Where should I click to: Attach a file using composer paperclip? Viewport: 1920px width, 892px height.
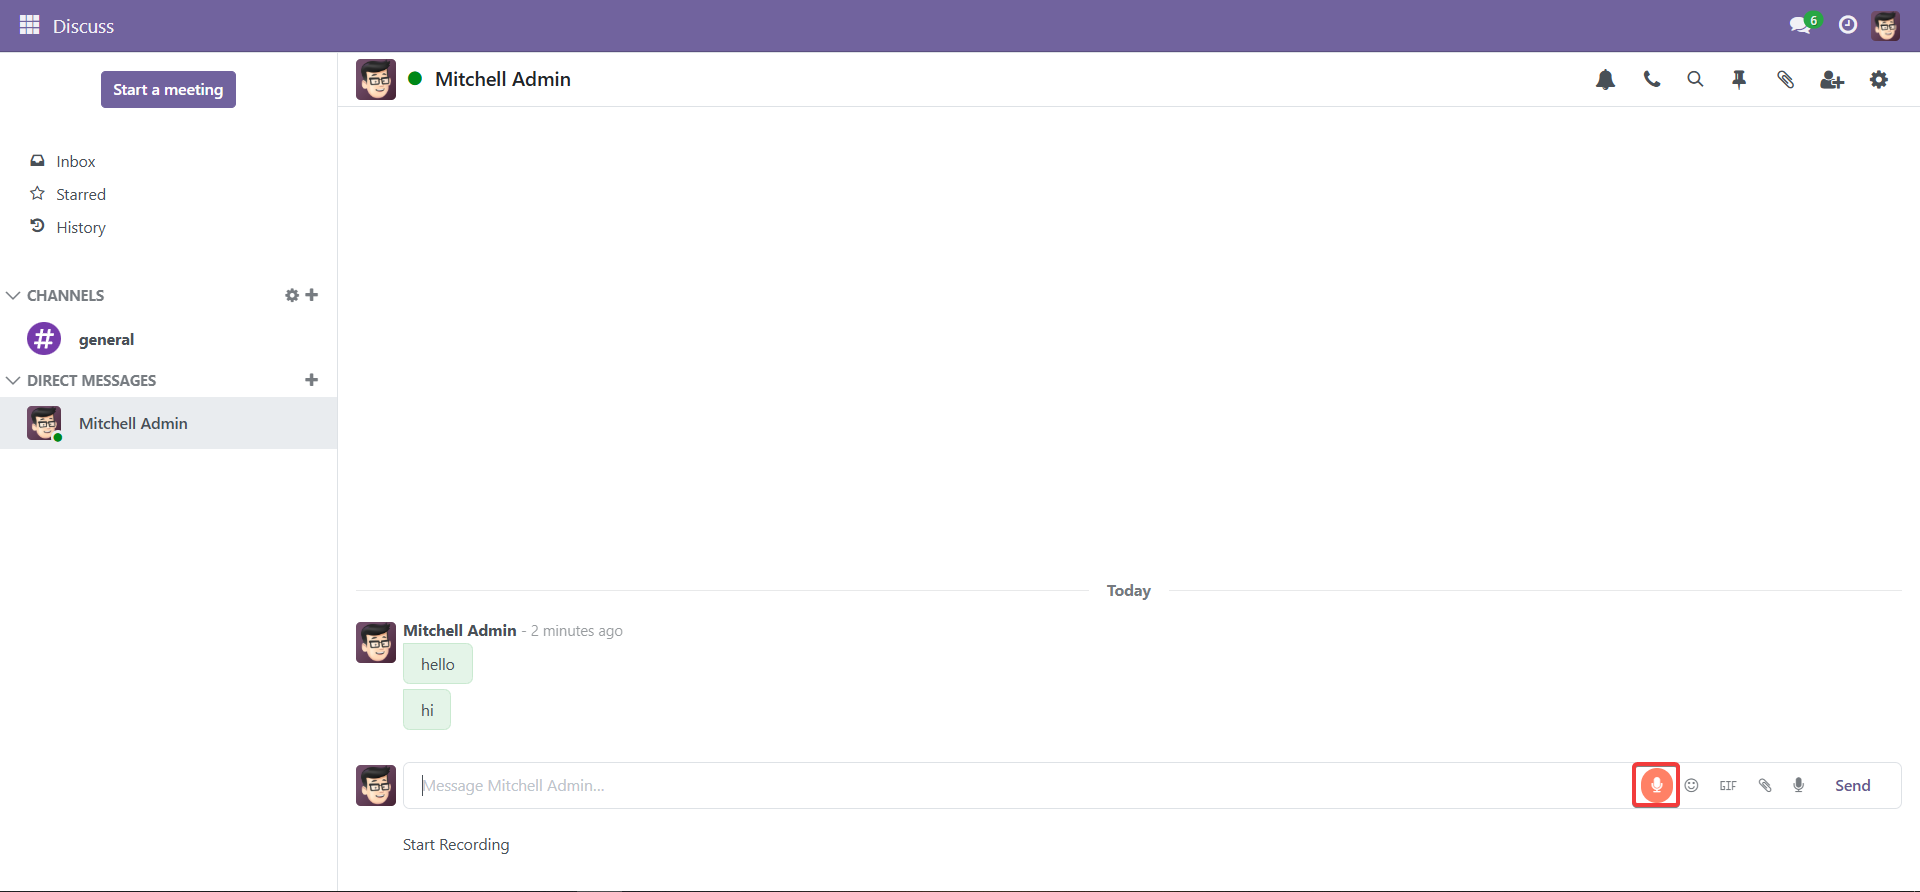(x=1765, y=786)
